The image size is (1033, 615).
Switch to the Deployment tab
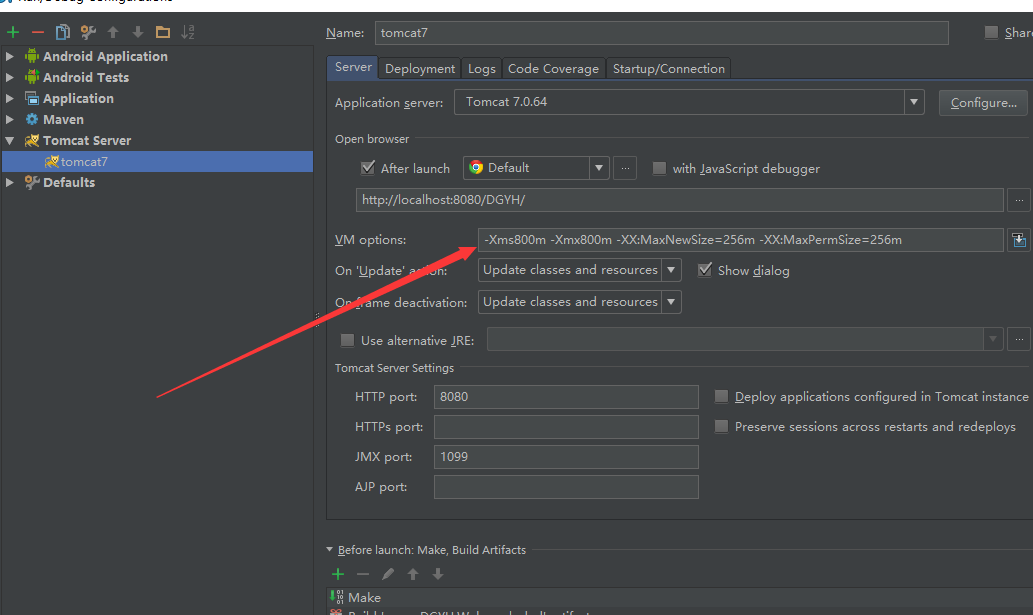tap(420, 68)
